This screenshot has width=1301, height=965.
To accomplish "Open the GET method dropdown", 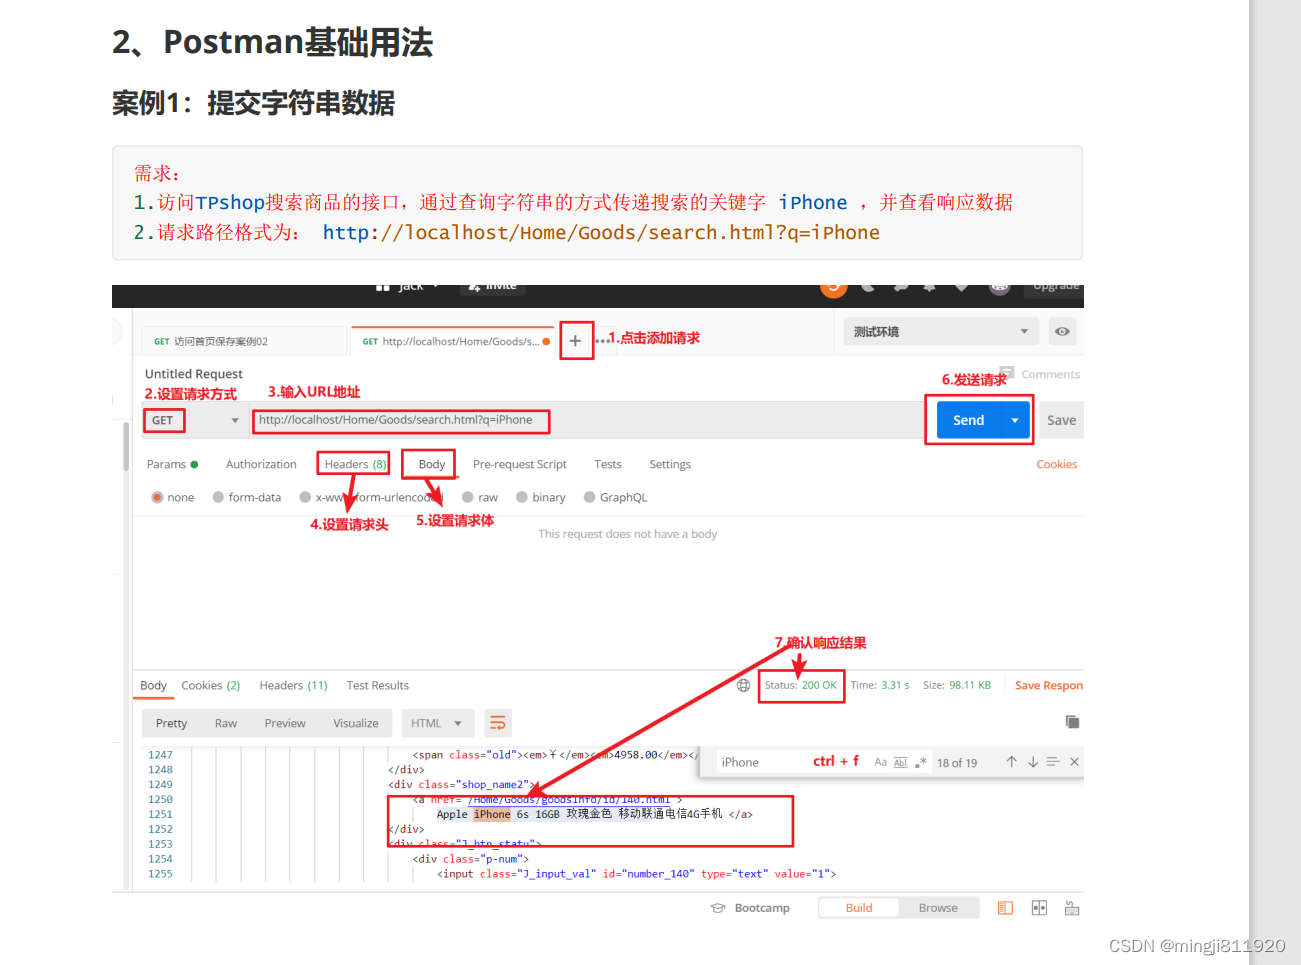I will coord(195,420).
